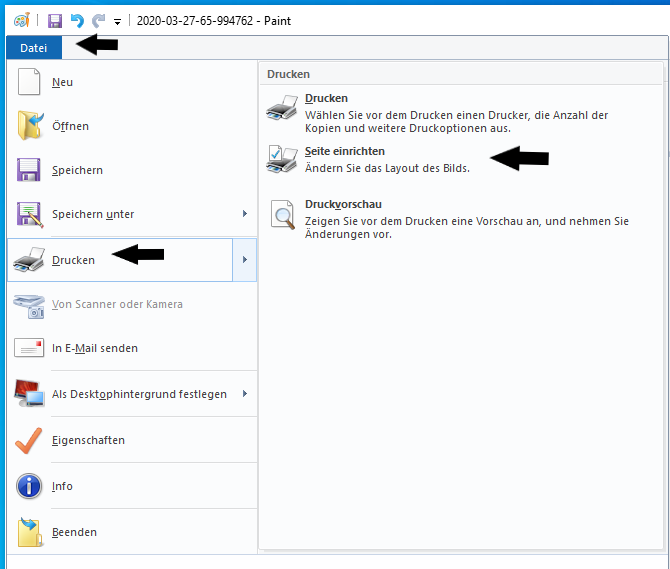This screenshot has width=670, height=569.
Task: Open the Info menu entry
Action: click(132, 486)
